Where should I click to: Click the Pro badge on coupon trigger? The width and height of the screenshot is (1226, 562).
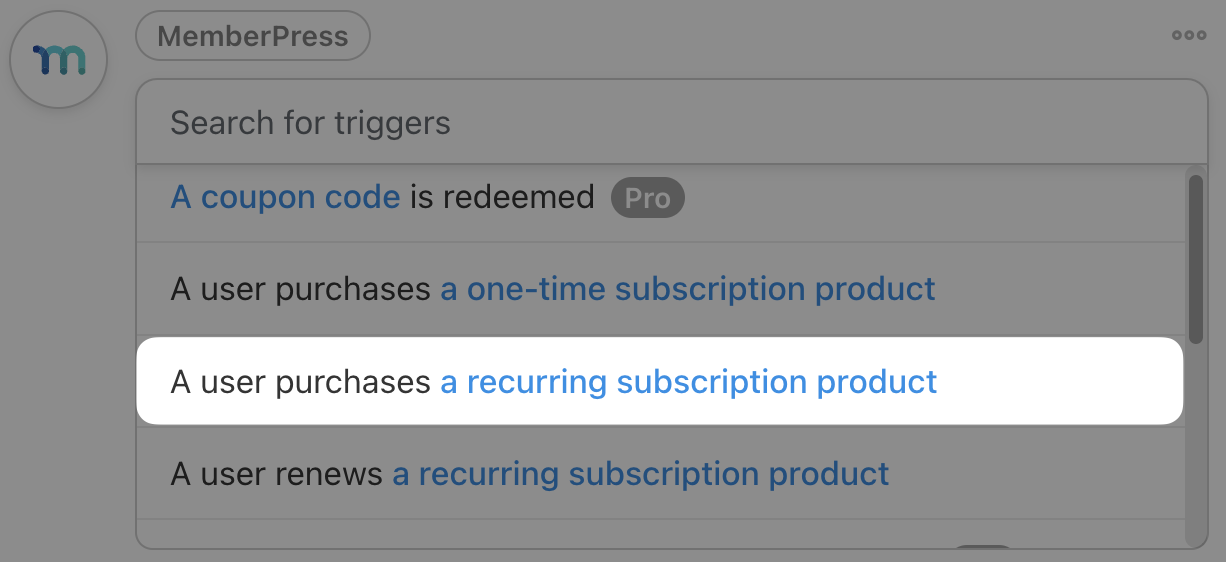pos(647,198)
